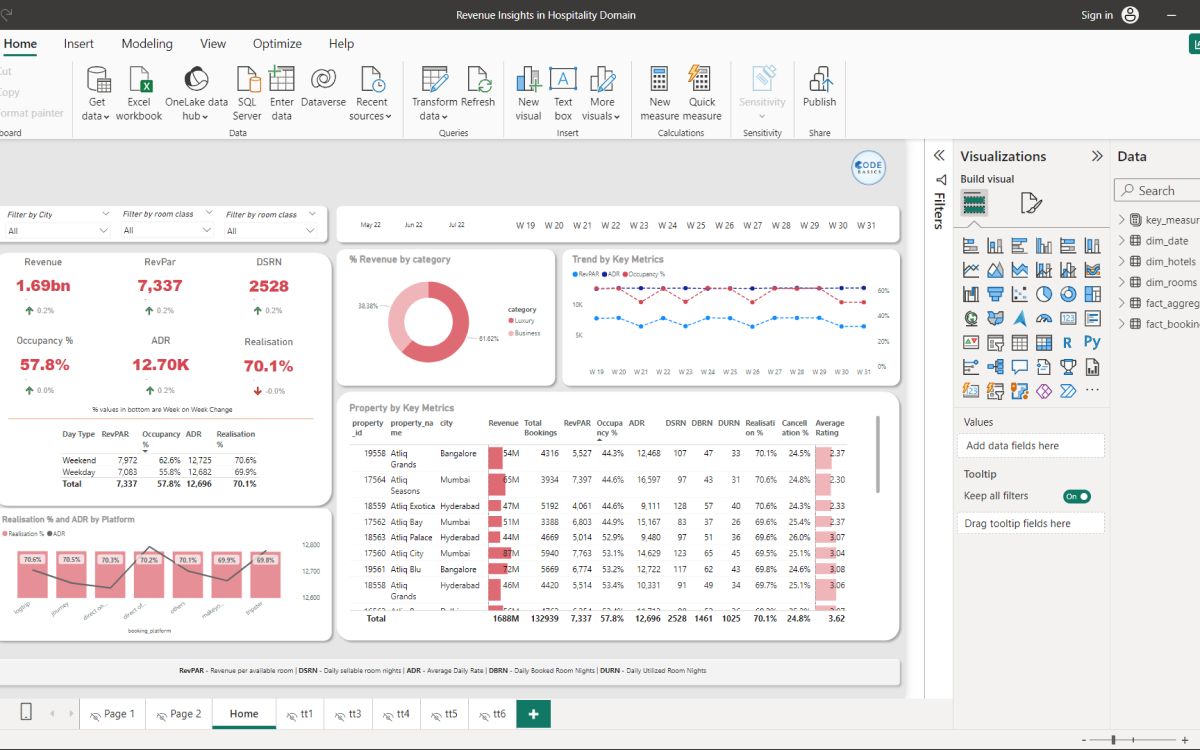Viewport: 1200px width, 750px height.
Task: Open the More visuals dropdown
Action: (x=602, y=94)
